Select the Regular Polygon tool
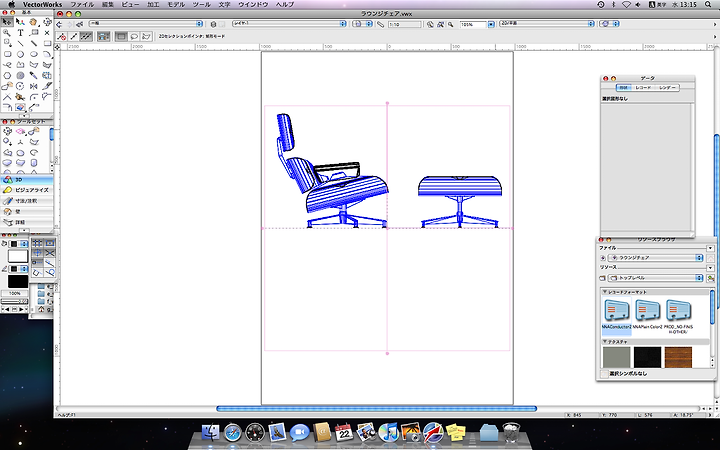The height and width of the screenshot is (450, 720). 7,75
